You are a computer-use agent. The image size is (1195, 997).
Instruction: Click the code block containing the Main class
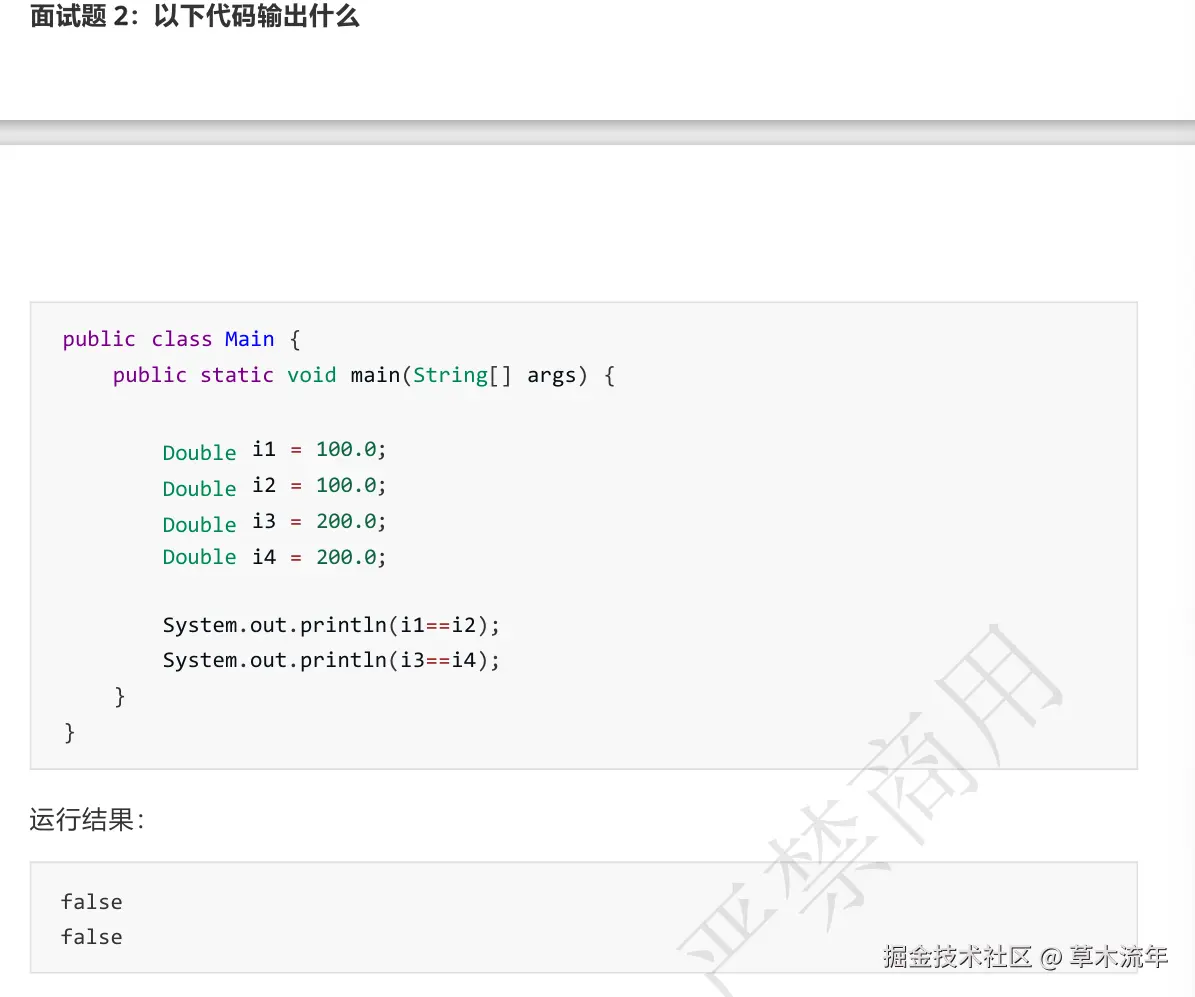(x=584, y=535)
